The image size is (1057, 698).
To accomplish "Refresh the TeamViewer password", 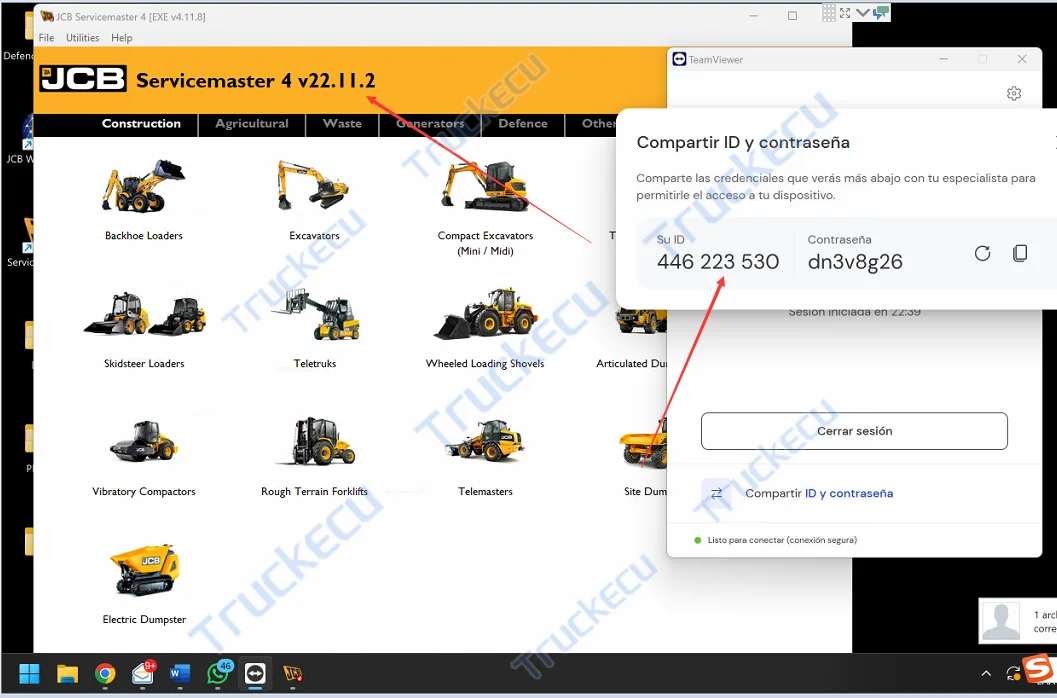I will coord(982,254).
